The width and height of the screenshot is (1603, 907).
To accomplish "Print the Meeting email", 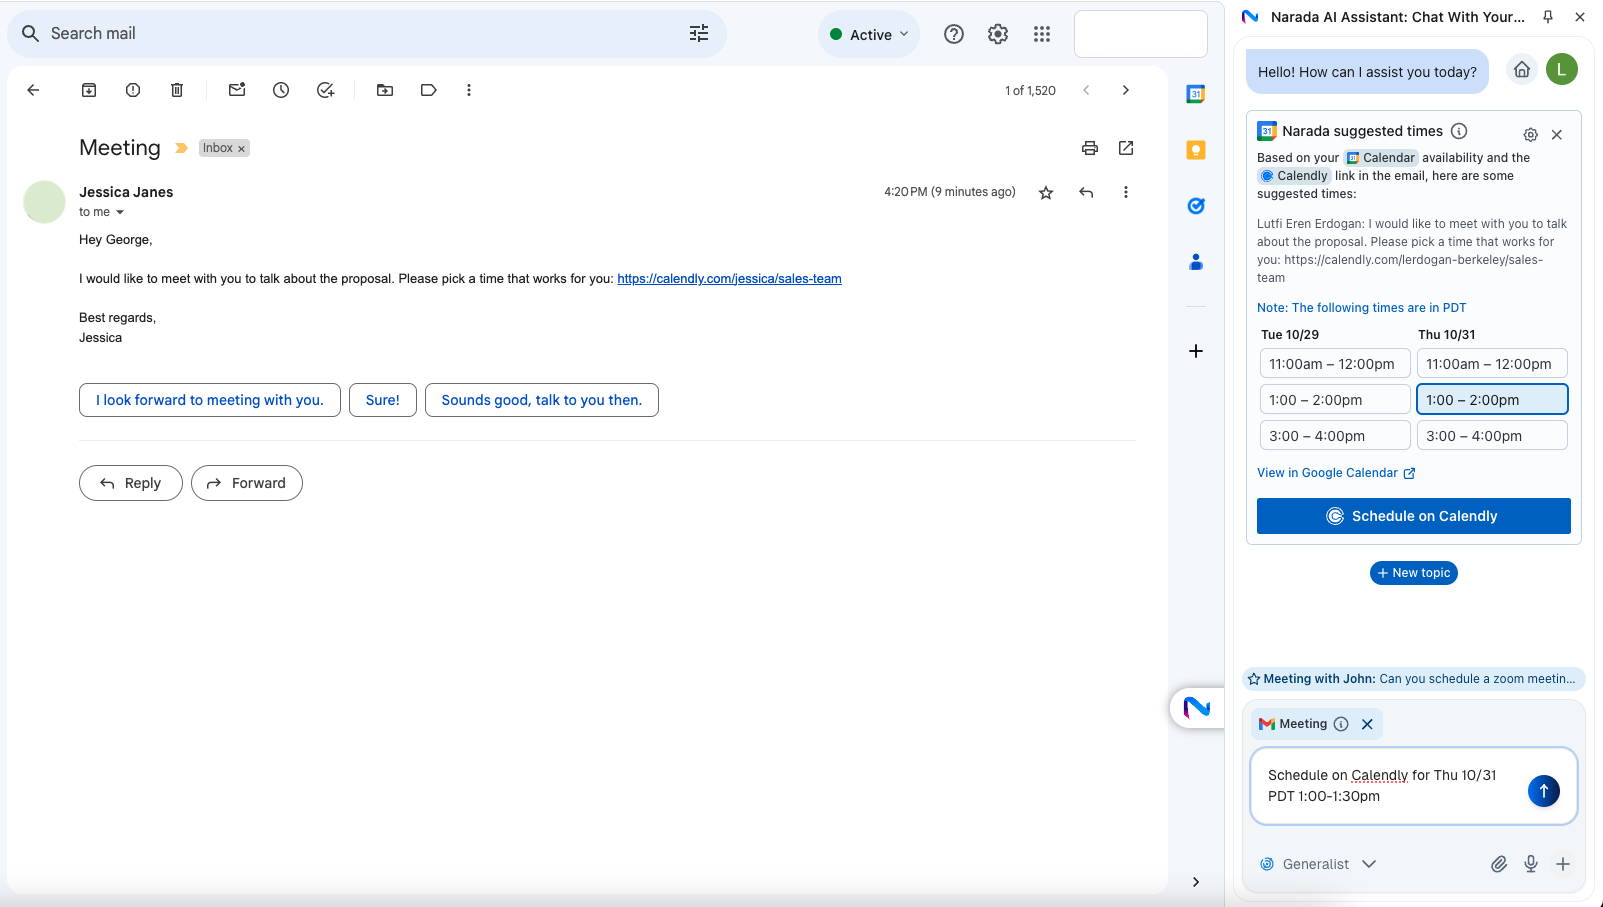I will click(x=1090, y=148).
